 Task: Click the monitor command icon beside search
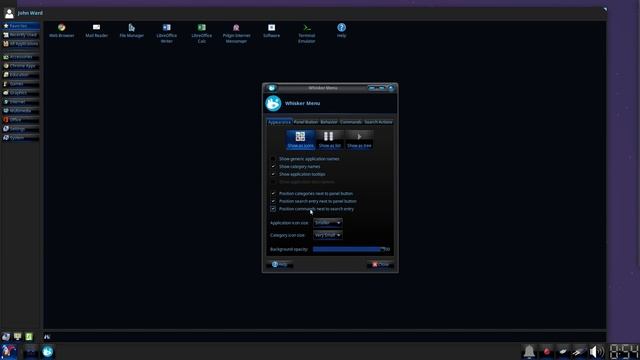[x=17, y=337]
